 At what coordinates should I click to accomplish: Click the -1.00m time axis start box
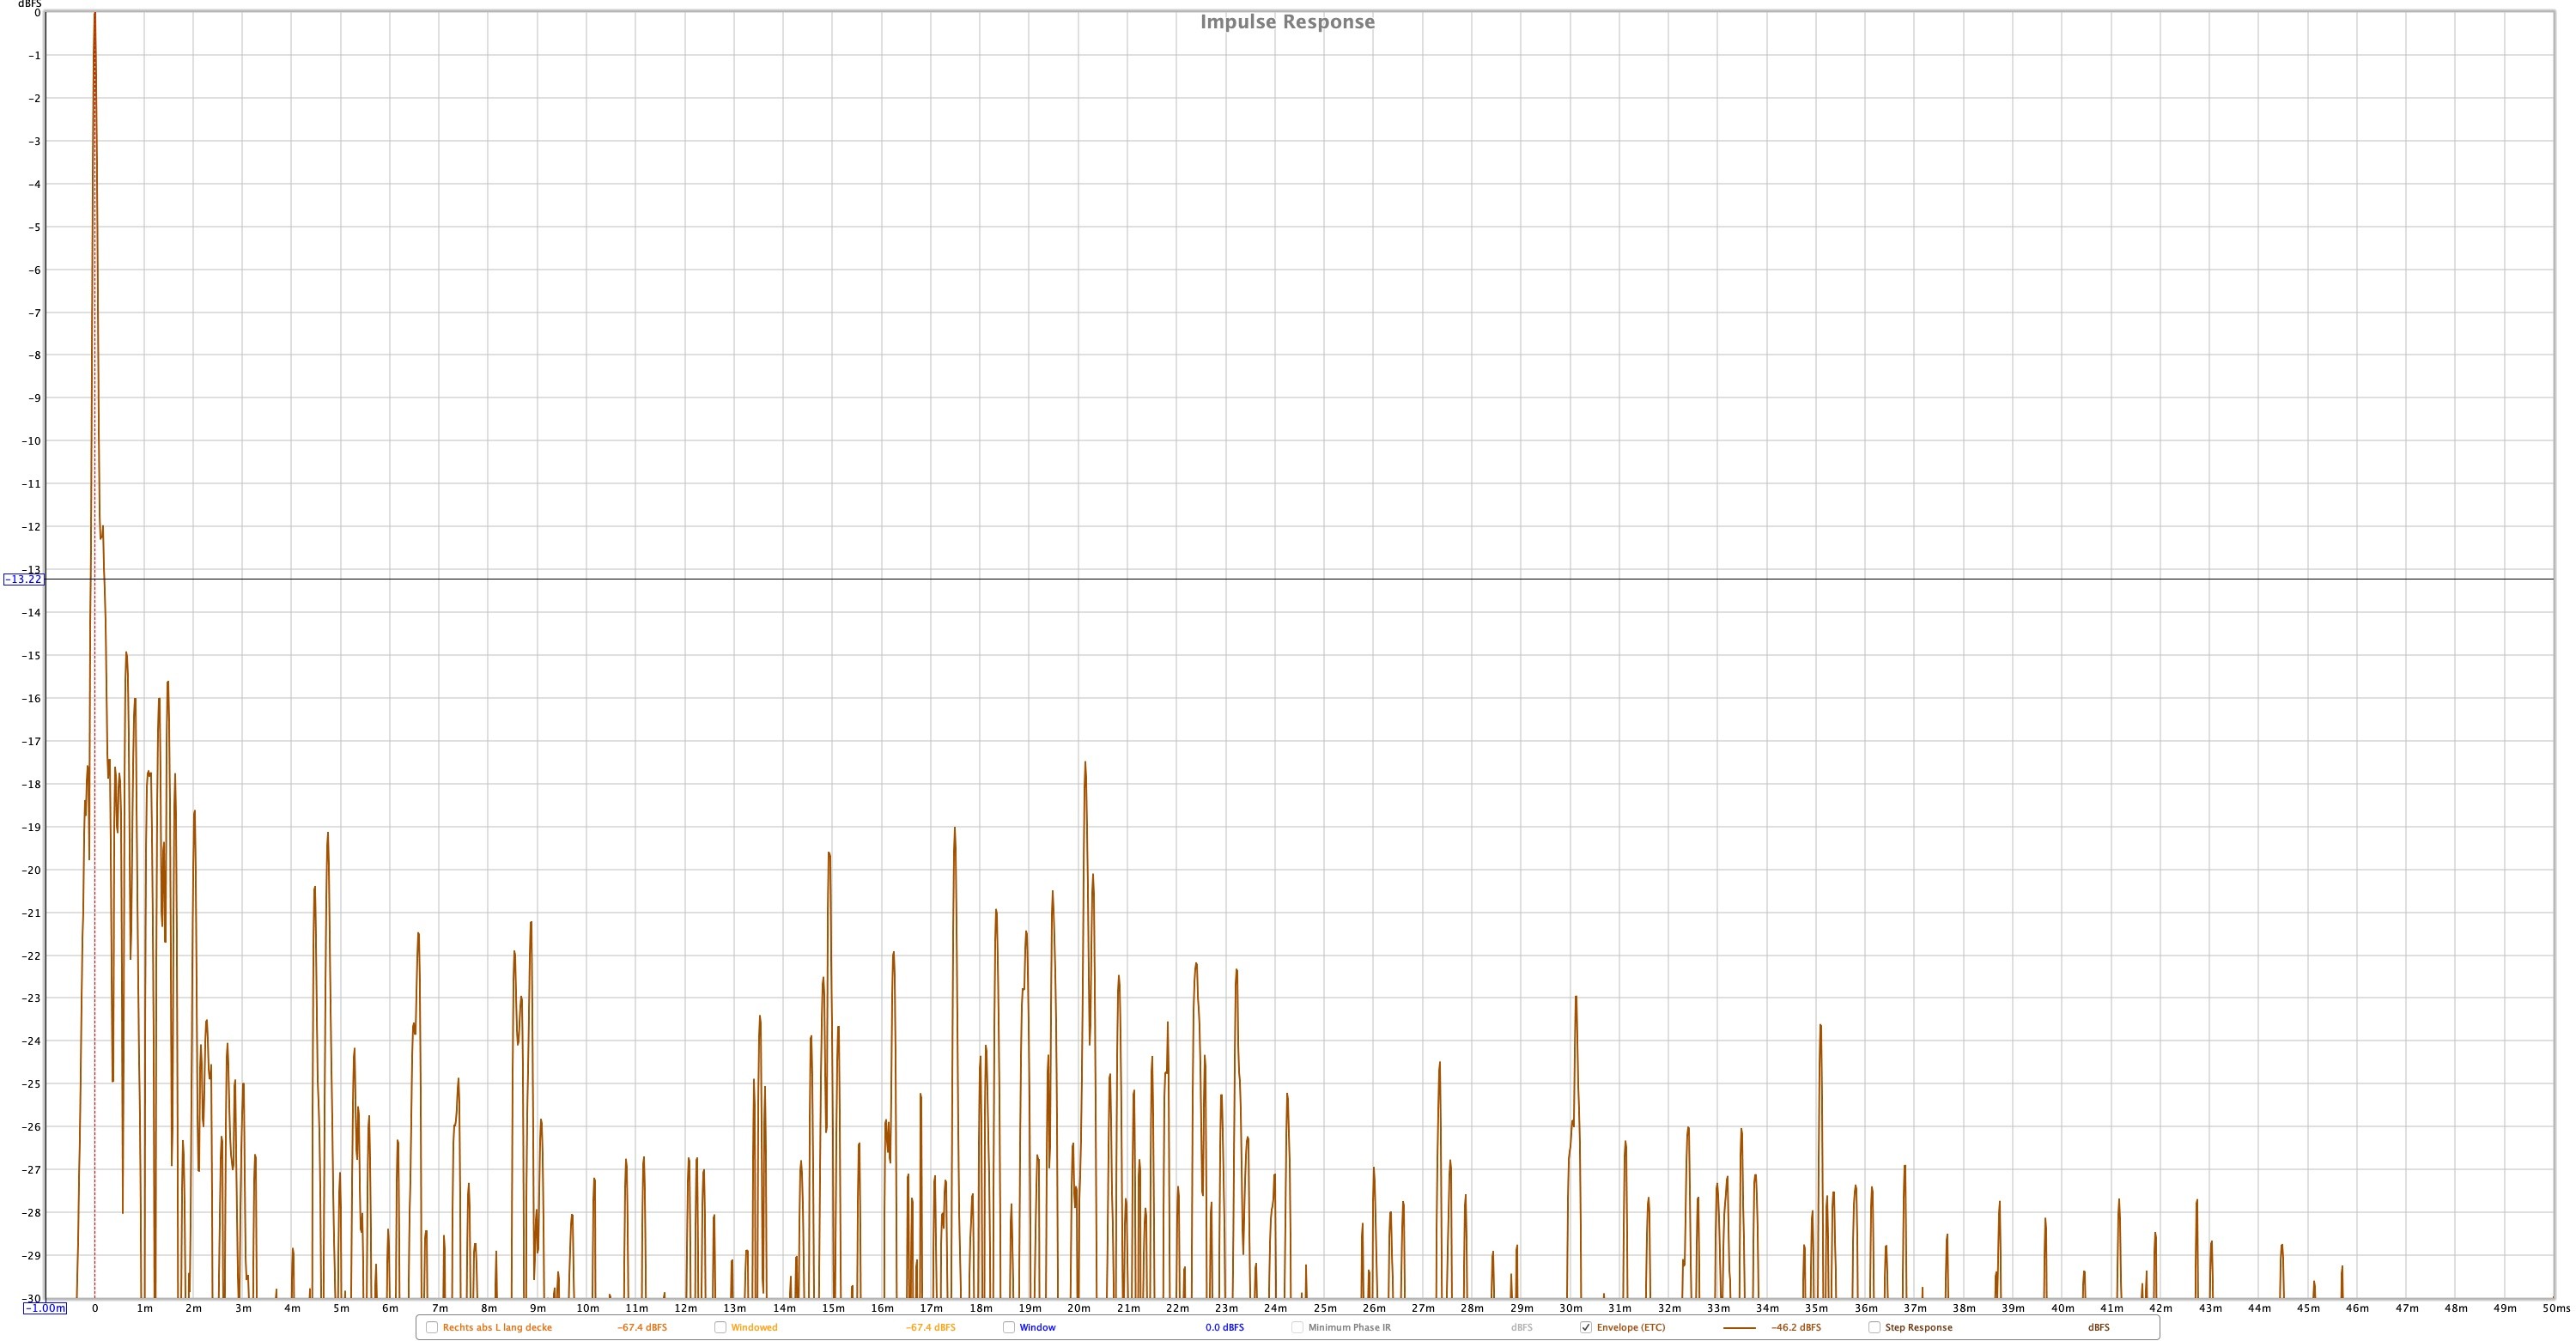pyautogui.click(x=45, y=1308)
